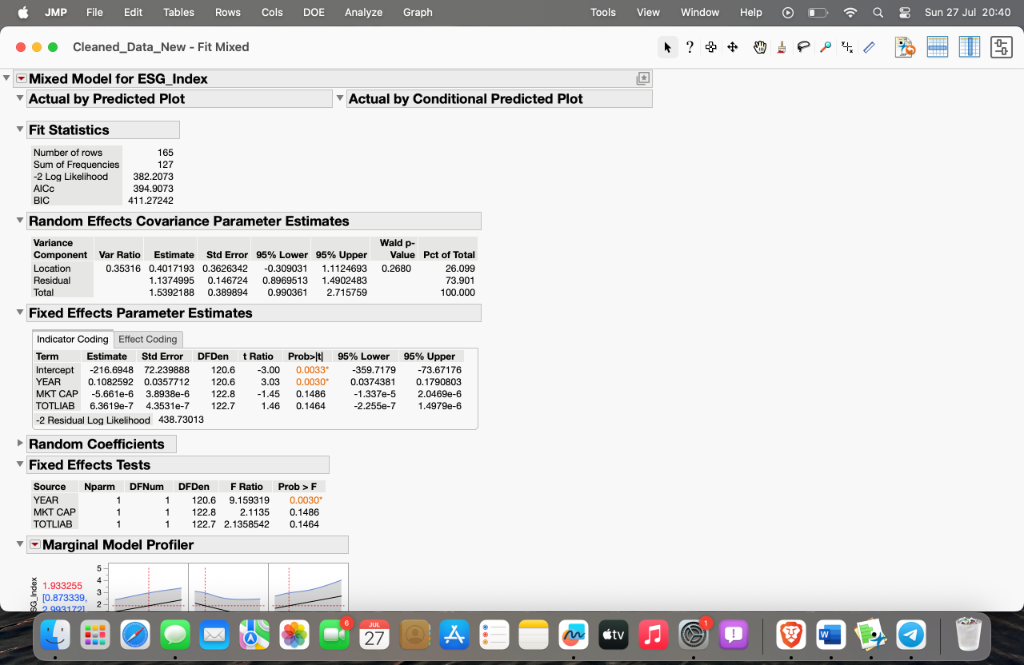Select the Indicator Coding tab
The height and width of the screenshot is (665, 1024).
point(72,339)
